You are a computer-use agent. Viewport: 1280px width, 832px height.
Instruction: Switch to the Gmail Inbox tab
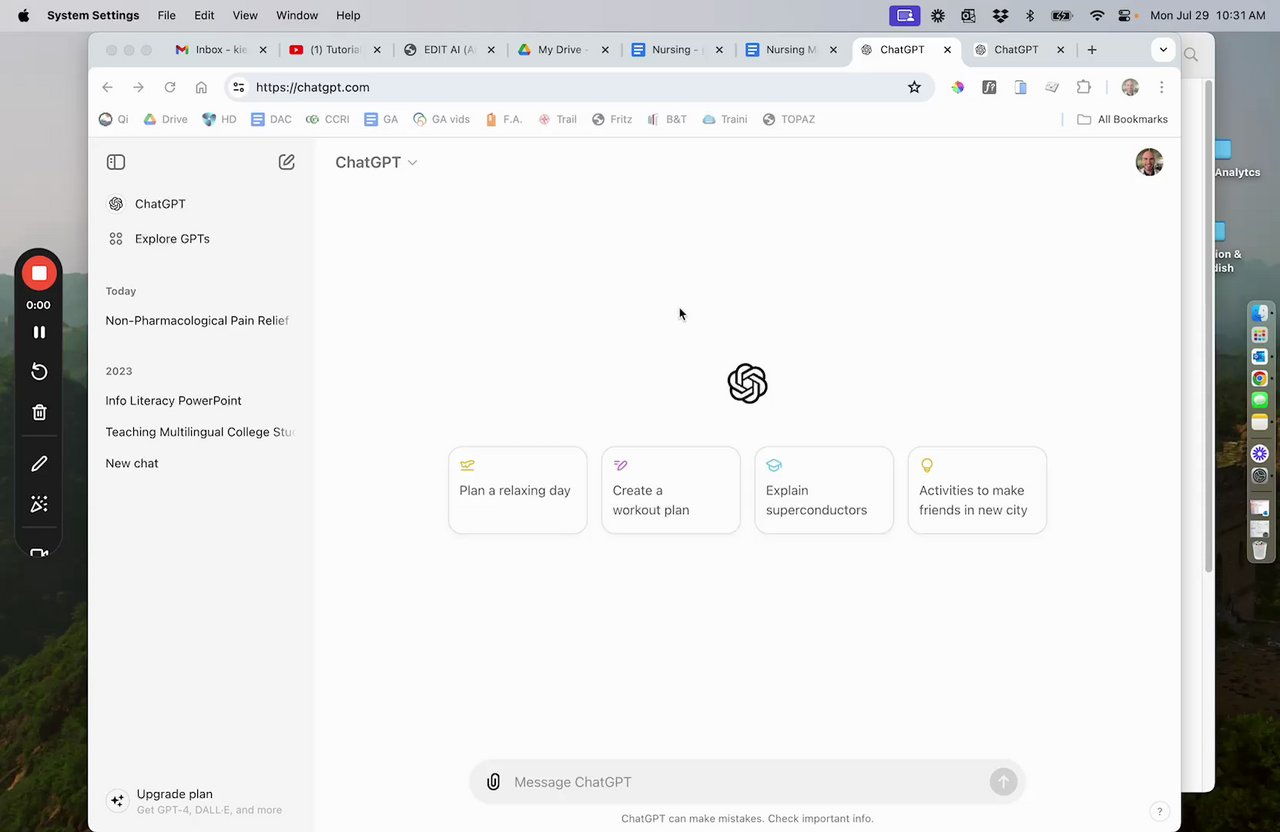coord(221,49)
